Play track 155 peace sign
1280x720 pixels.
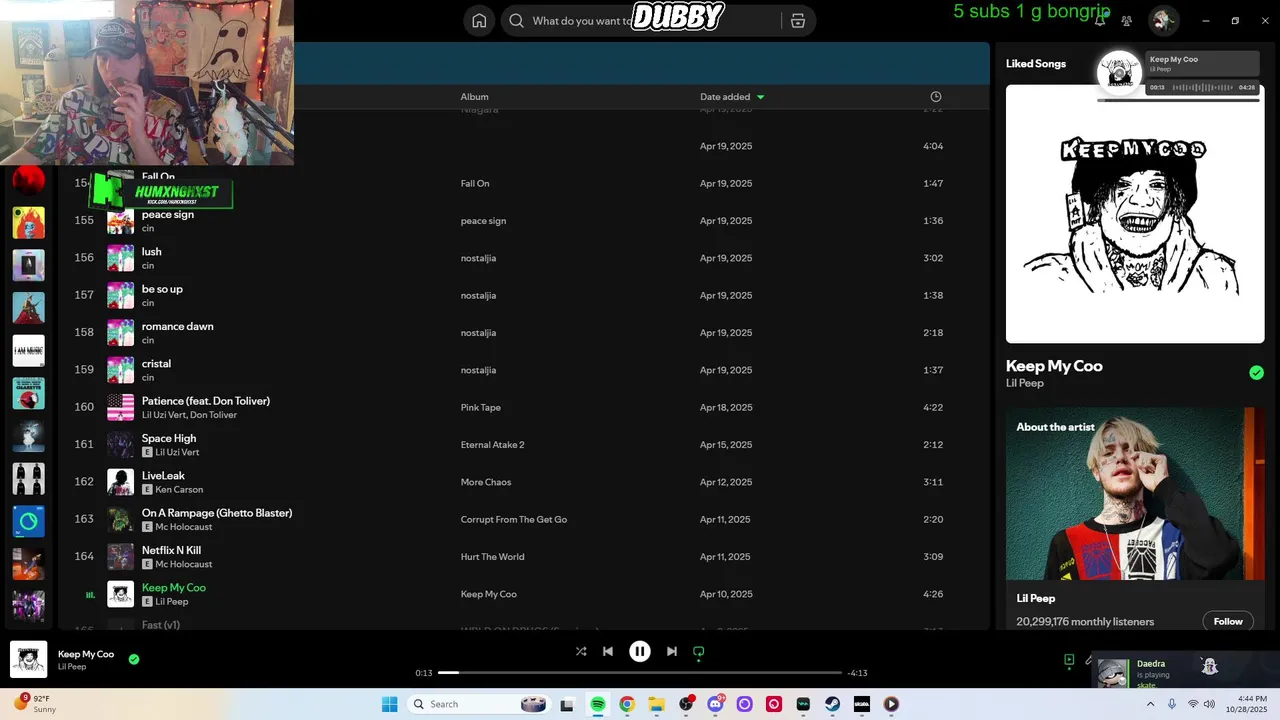click(x=168, y=215)
